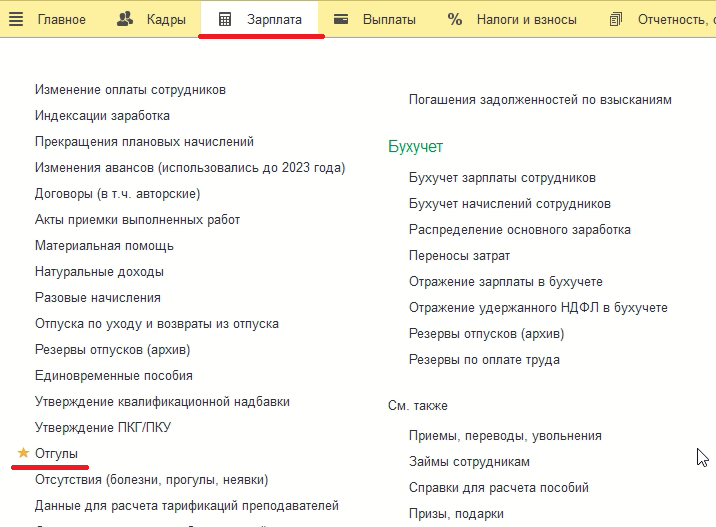
Task: Go to the Выплаты section
Action: point(389,20)
